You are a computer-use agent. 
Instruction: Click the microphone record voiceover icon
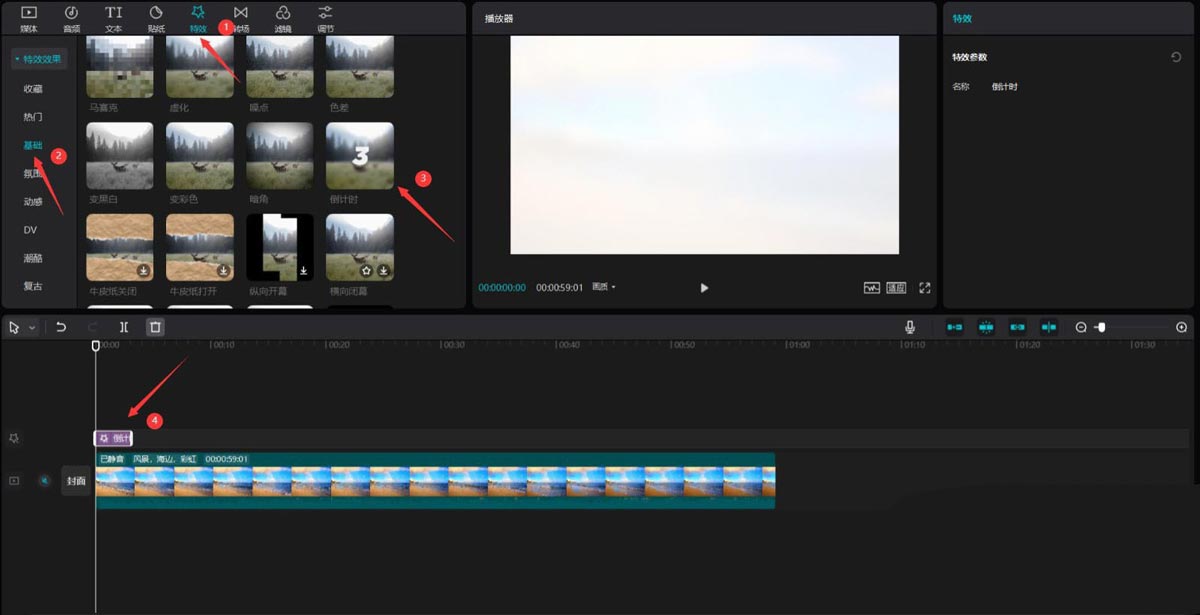(910, 327)
